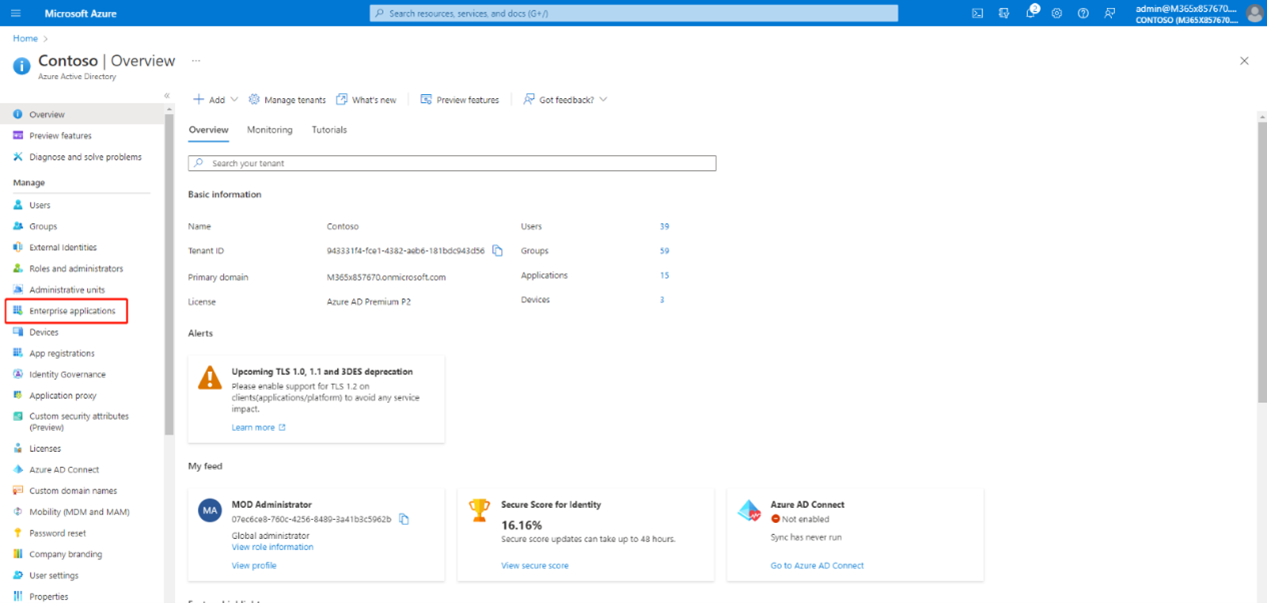Open Mobility (MDM and MAM)
Image resolution: width=1267 pixels, height=603 pixels.
(x=79, y=512)
